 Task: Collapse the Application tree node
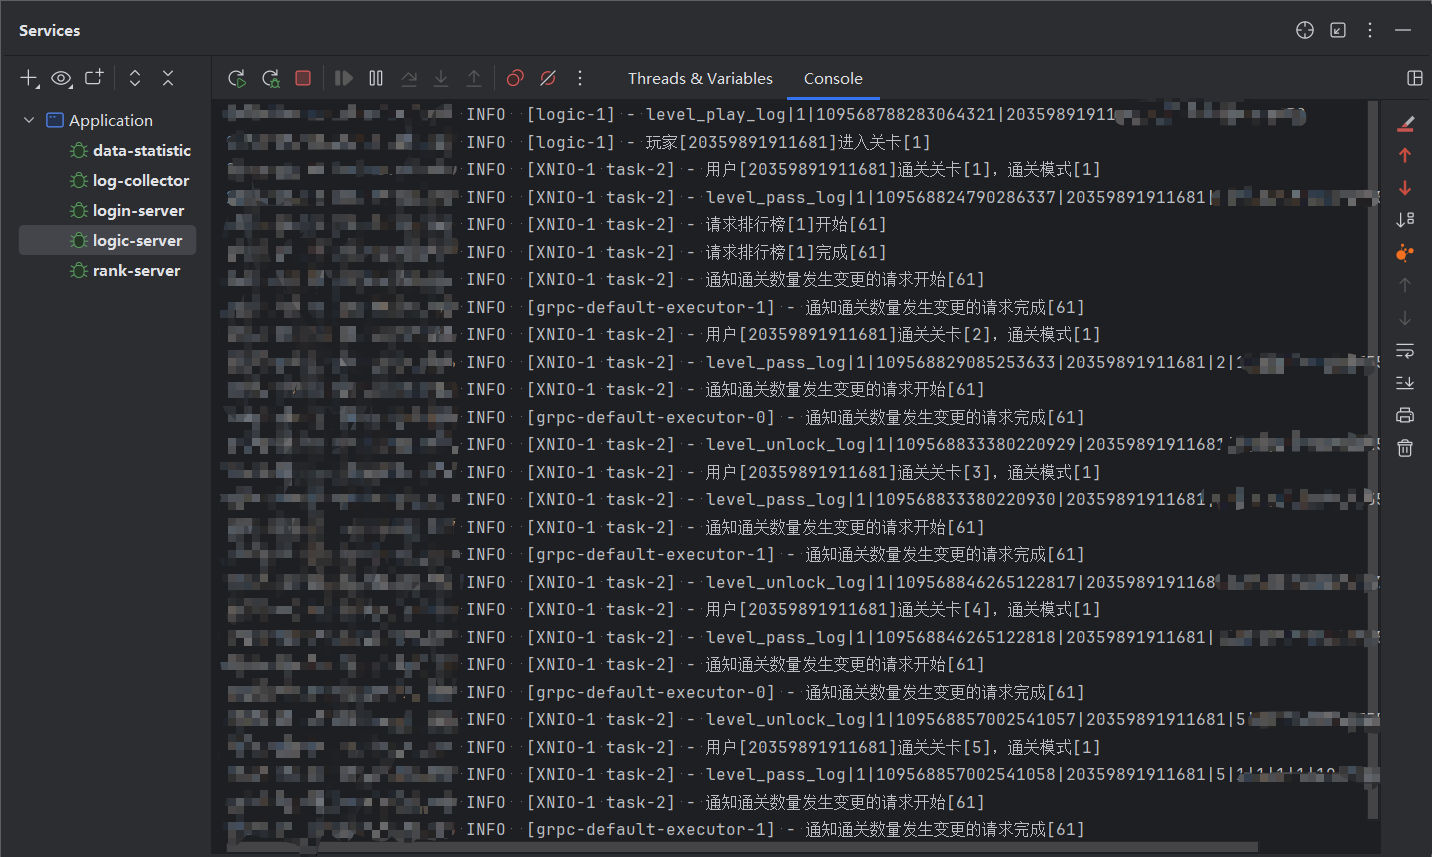click(x=28, y=119)
